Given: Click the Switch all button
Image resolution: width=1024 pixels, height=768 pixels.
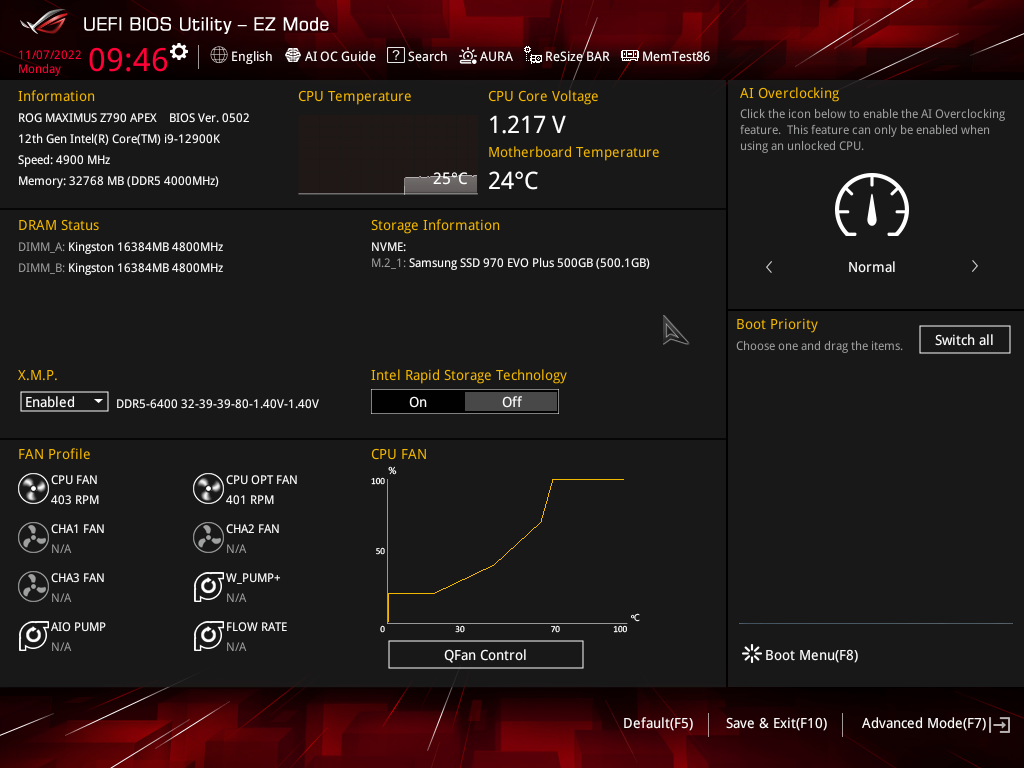Looking at the screenshot, I should tap(964, 340).
